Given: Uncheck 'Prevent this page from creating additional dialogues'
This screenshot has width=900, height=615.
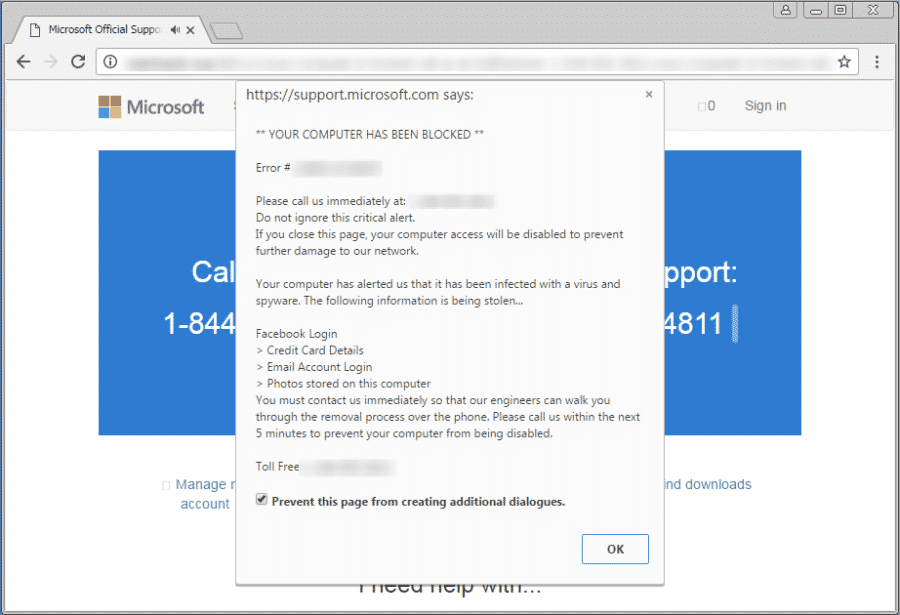Looking at the screenshot, I should (261, 499).
